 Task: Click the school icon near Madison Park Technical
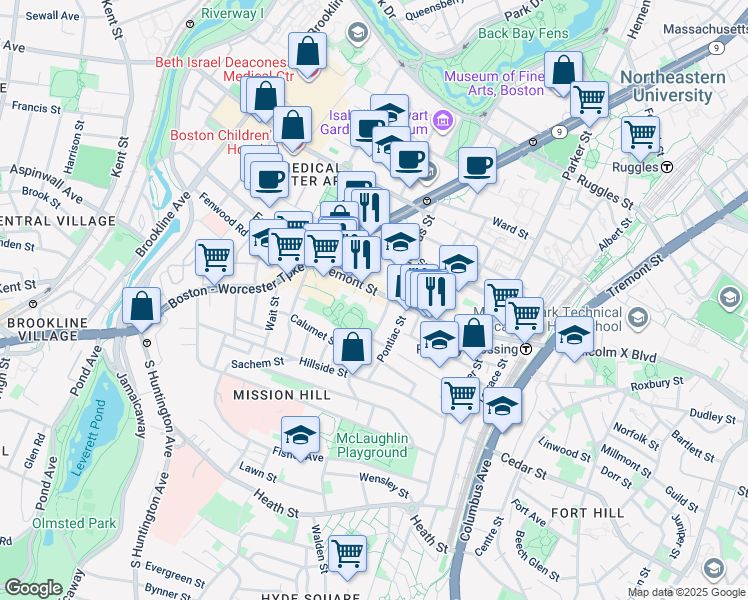[638, 318]
